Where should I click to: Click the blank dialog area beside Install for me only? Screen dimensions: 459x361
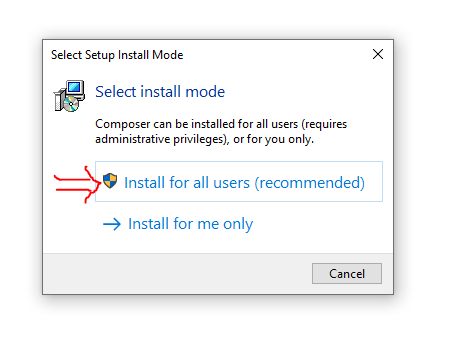pos(320,224)
